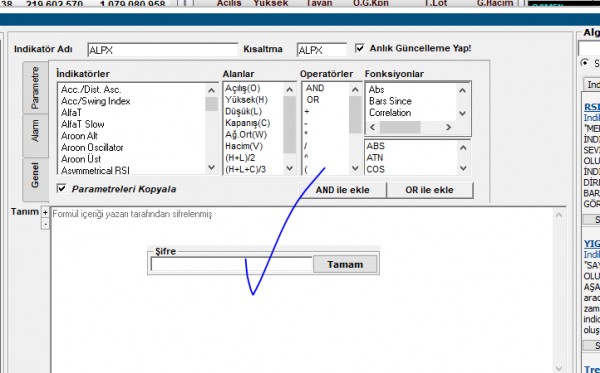Select the division slash operator
This screenshot has width=600, height=373.
[x=306, y=146]
